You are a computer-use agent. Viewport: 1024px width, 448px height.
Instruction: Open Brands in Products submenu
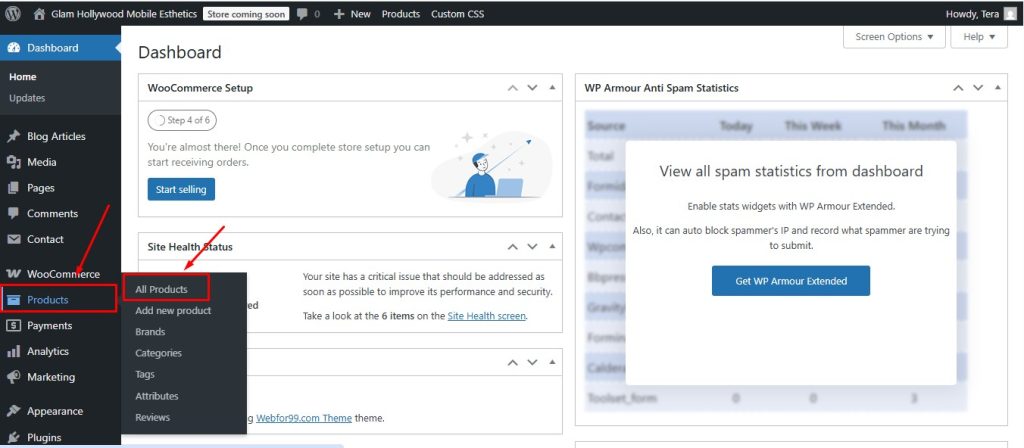click(150, 332)
